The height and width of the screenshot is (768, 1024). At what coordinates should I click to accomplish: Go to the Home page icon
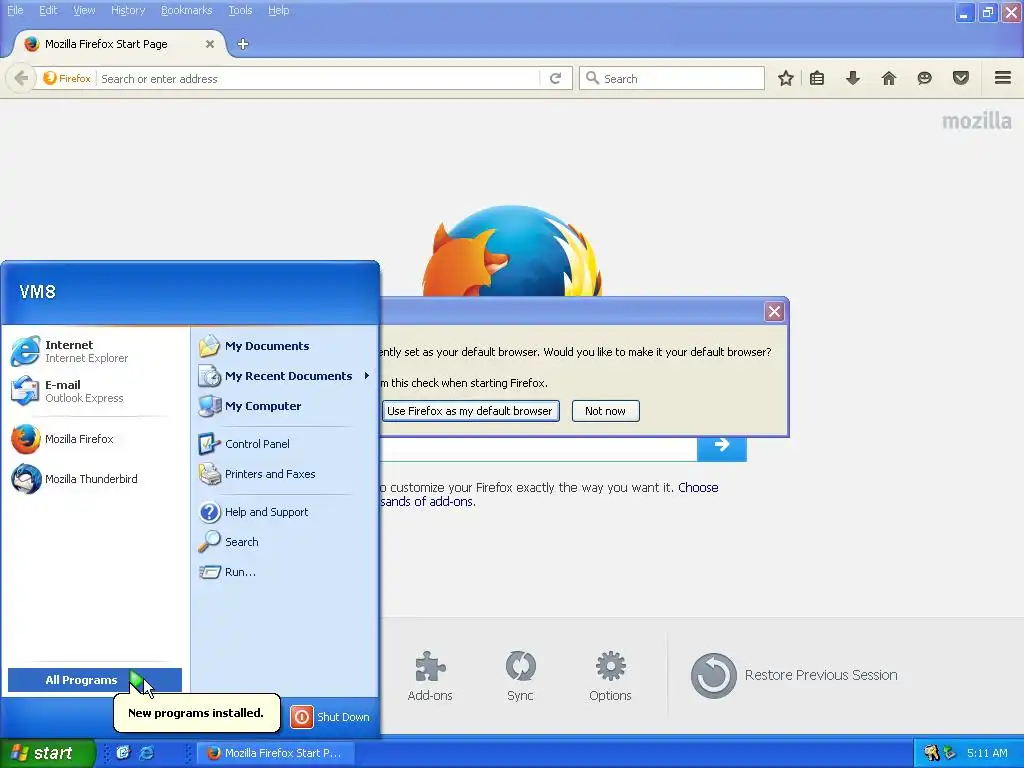888,78
